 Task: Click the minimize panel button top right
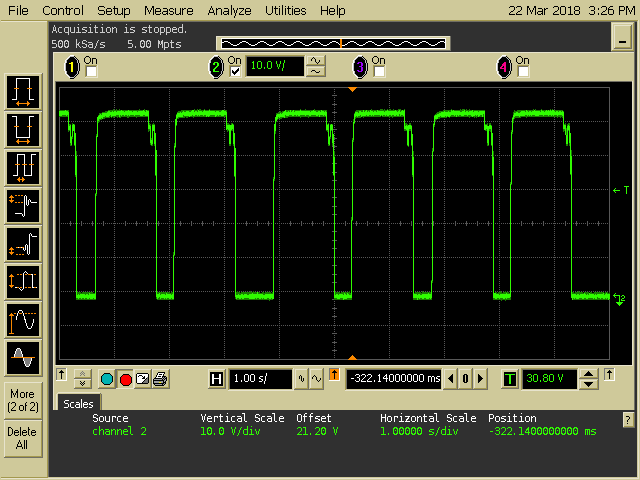(622, 37)
